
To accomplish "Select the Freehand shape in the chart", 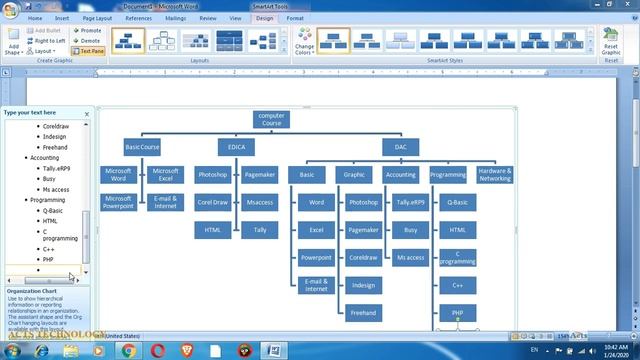I will (363, 313).
